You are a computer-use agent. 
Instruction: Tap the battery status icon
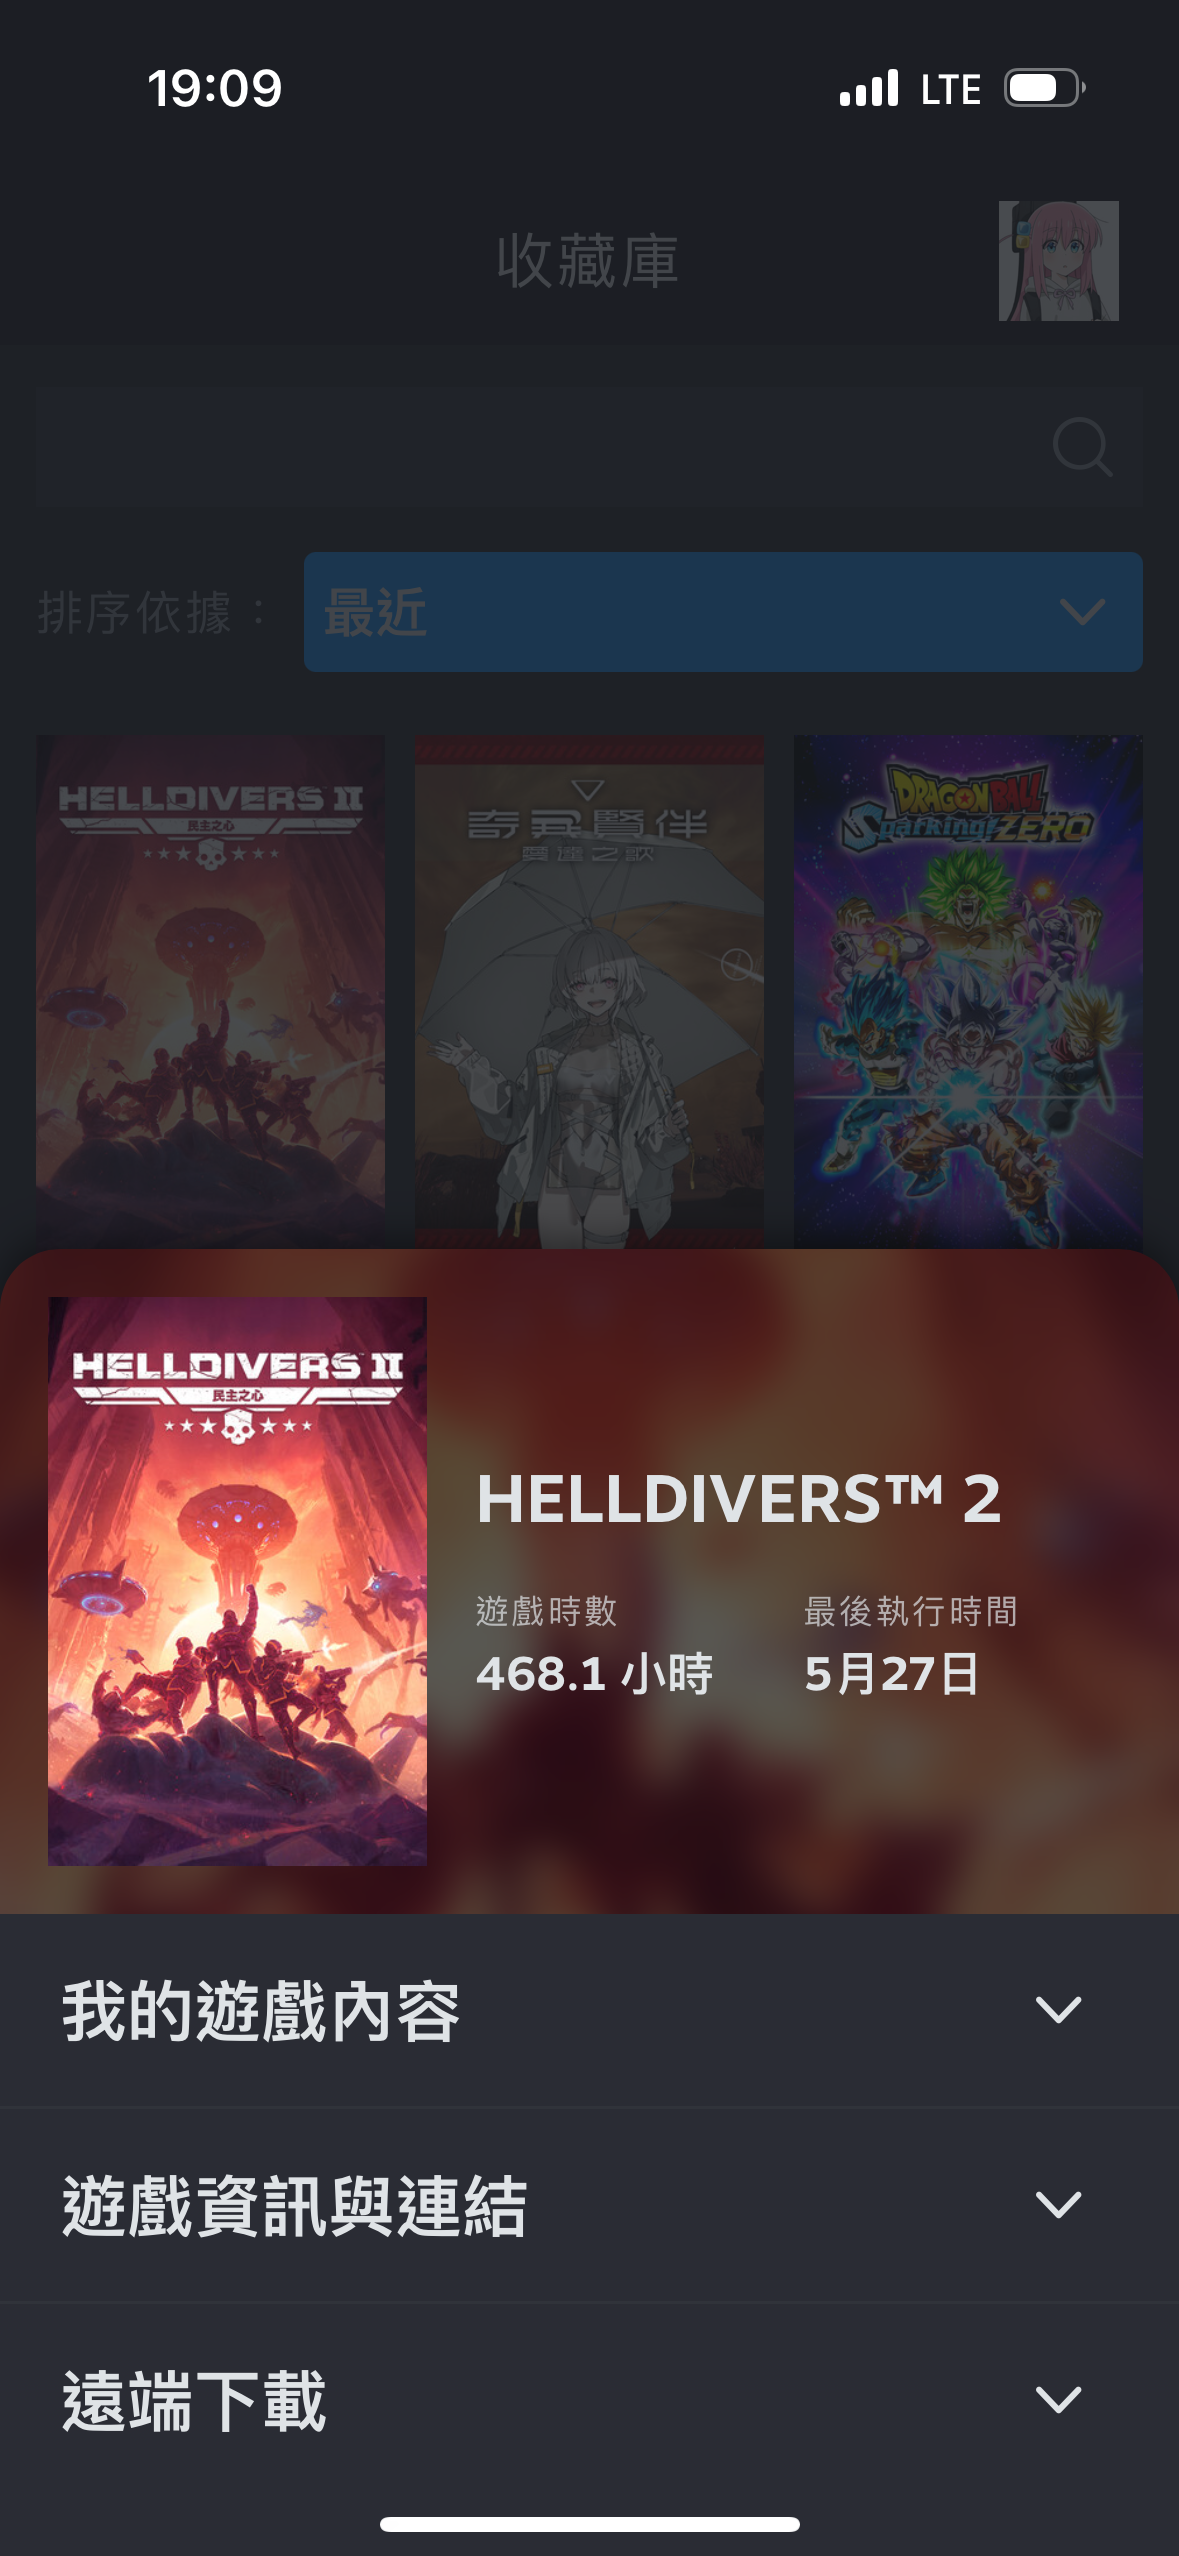point(1045,88)
